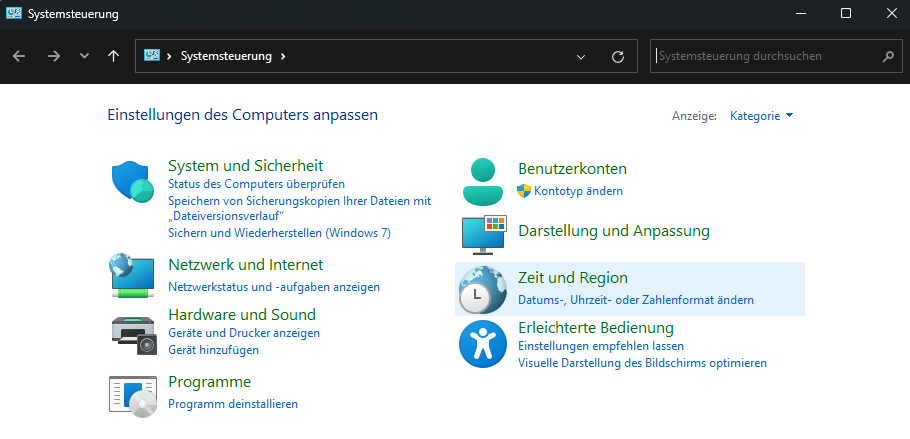
Task: Click the Systemsteuerung durchsuchen search field
Action: (765, 57)
